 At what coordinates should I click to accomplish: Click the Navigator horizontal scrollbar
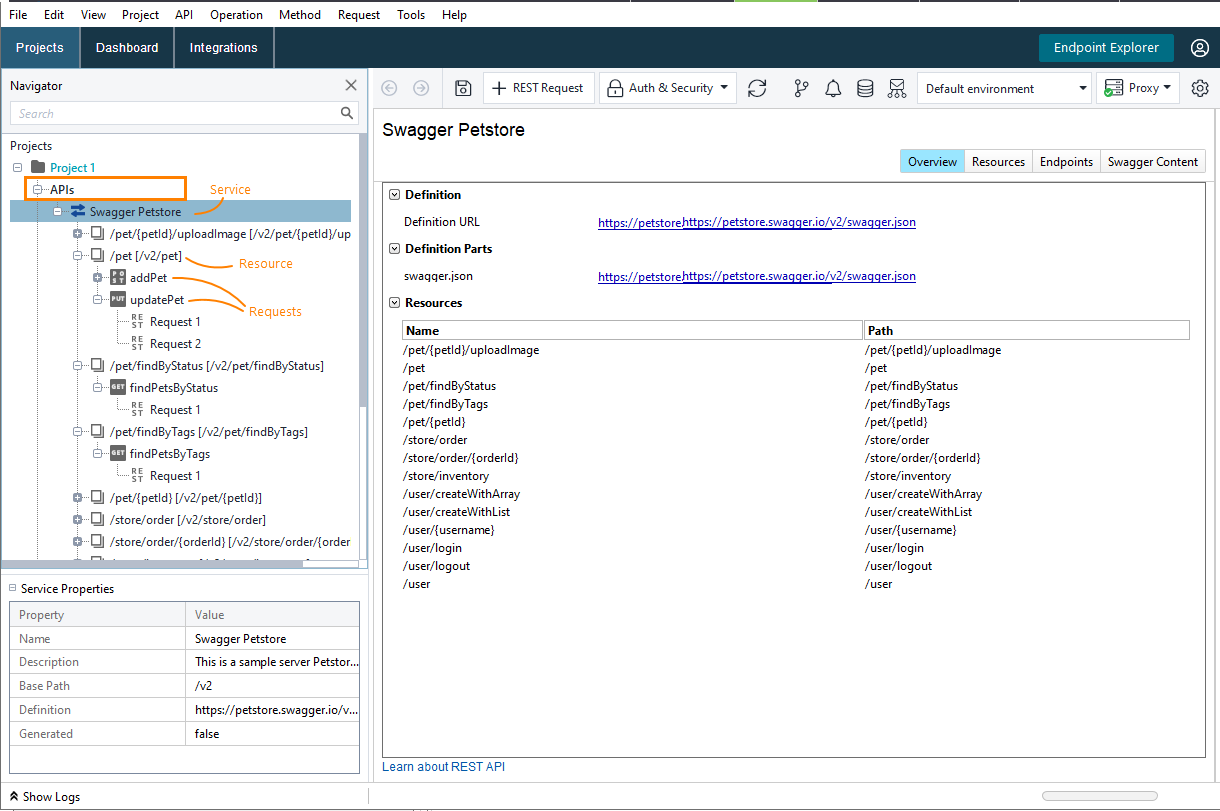point(153,564)
